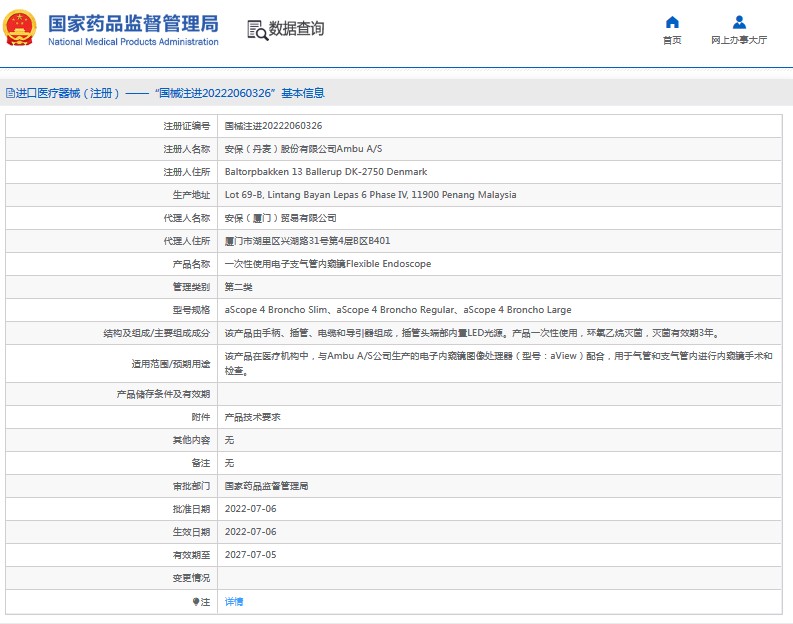
Task: Click National Medical Products Administration subtitle
Action: point(133,42)
